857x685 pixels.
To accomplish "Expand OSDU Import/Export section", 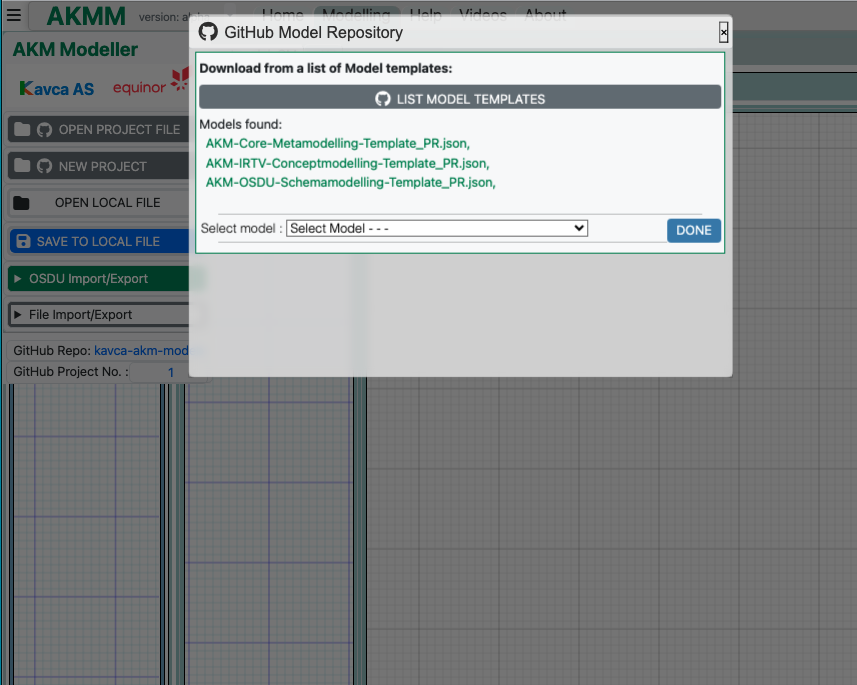I will (99, 279).
